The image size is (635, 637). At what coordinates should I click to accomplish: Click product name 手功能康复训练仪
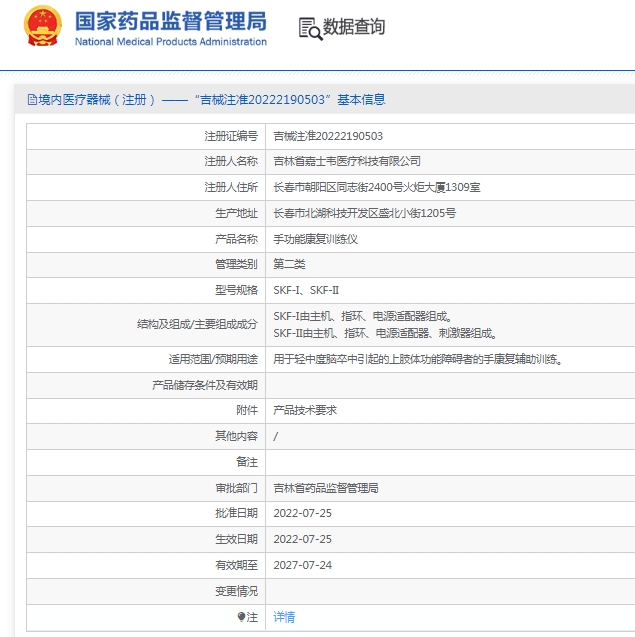[315, 239]
